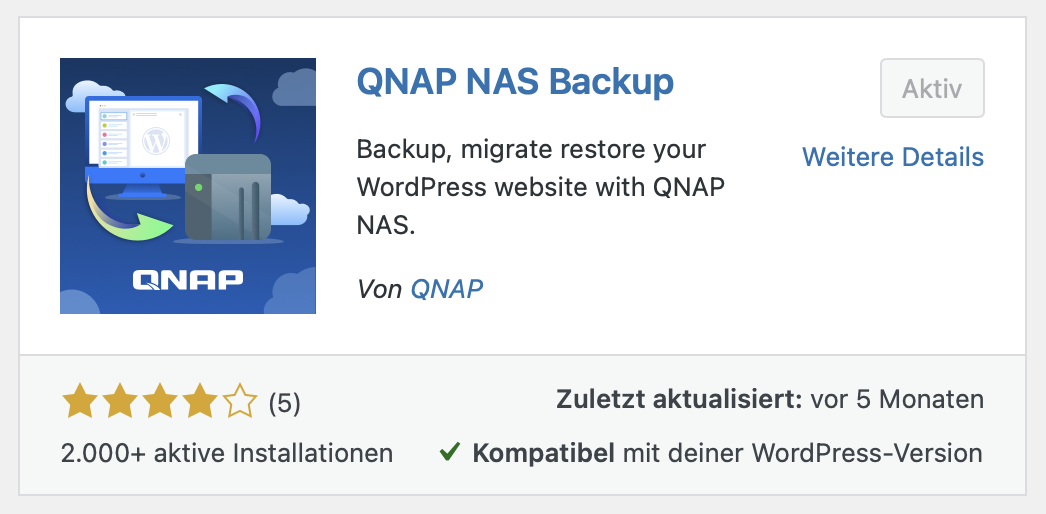
Task: Click the fourth gold rating star
Action: point(199,403)
